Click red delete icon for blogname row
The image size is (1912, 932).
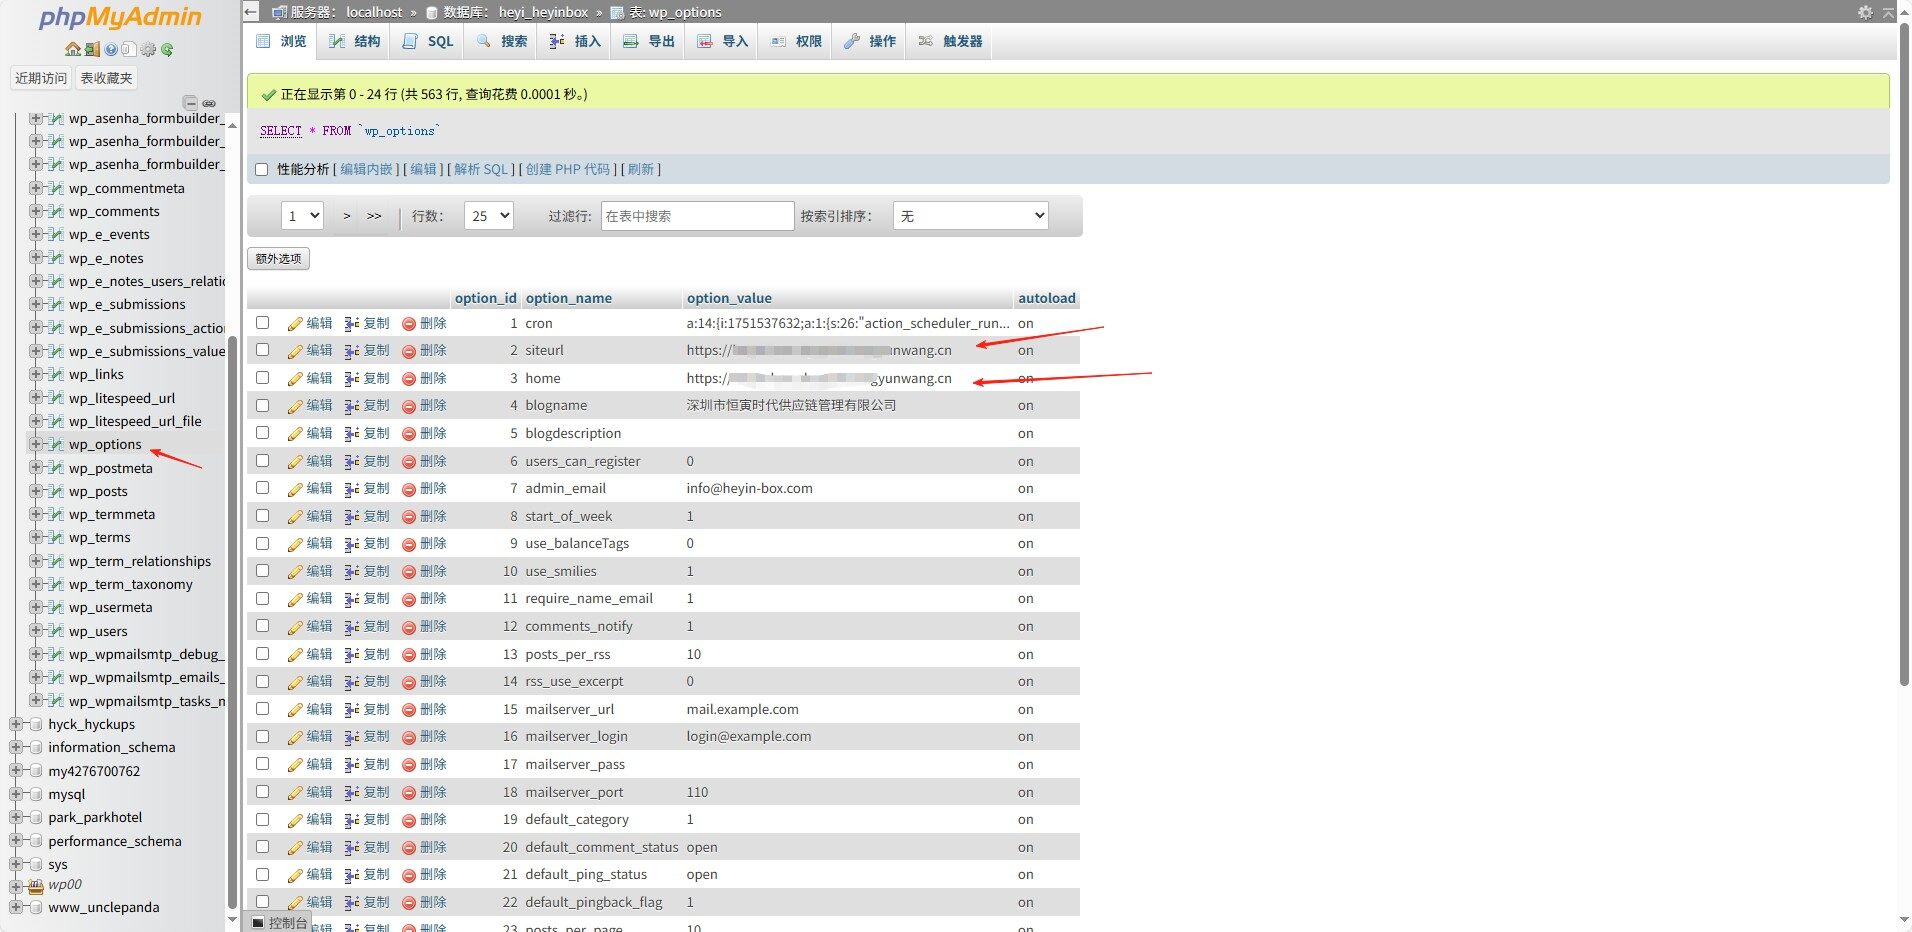click(409, 406)
